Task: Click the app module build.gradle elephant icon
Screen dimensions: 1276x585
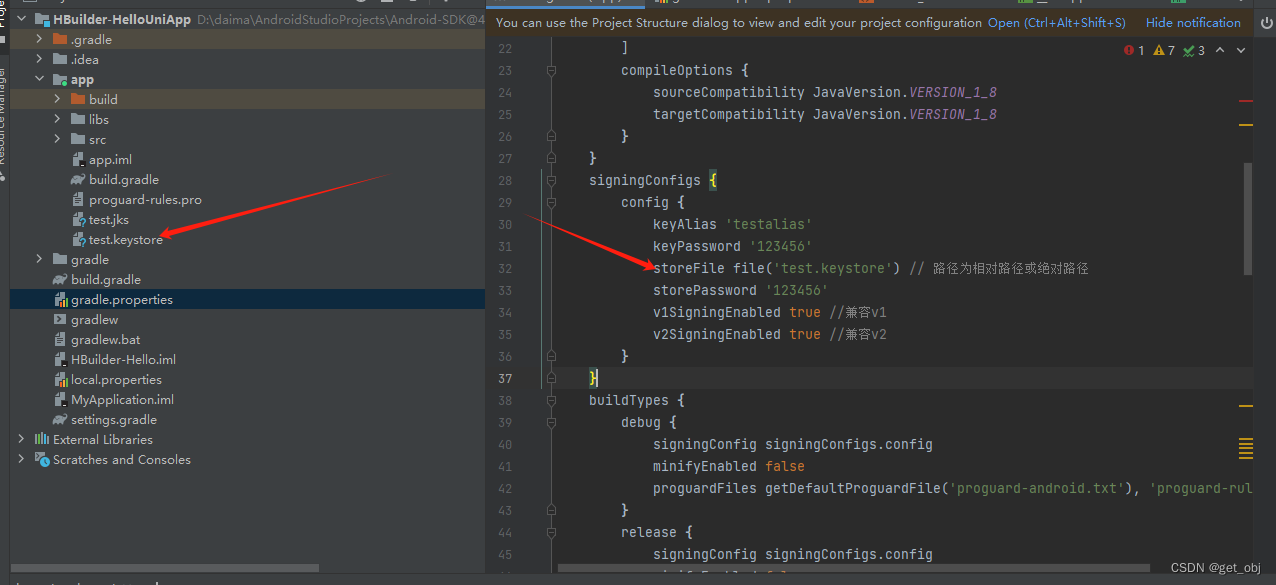Action: tap(78, 180)
